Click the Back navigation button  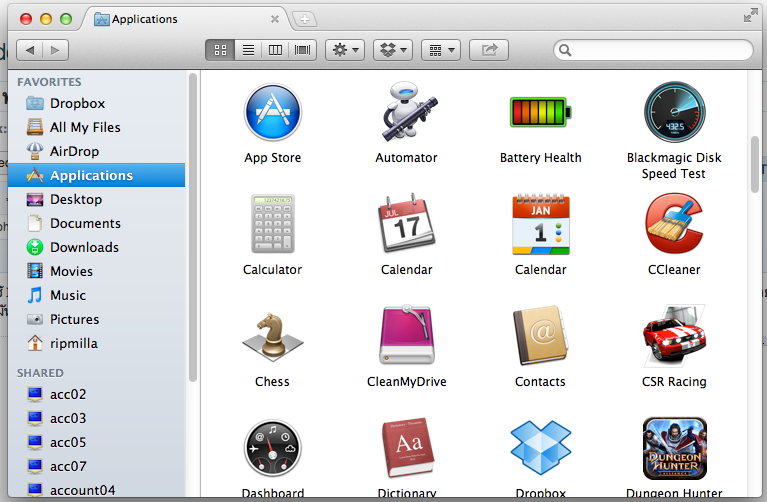click(30, 50)
